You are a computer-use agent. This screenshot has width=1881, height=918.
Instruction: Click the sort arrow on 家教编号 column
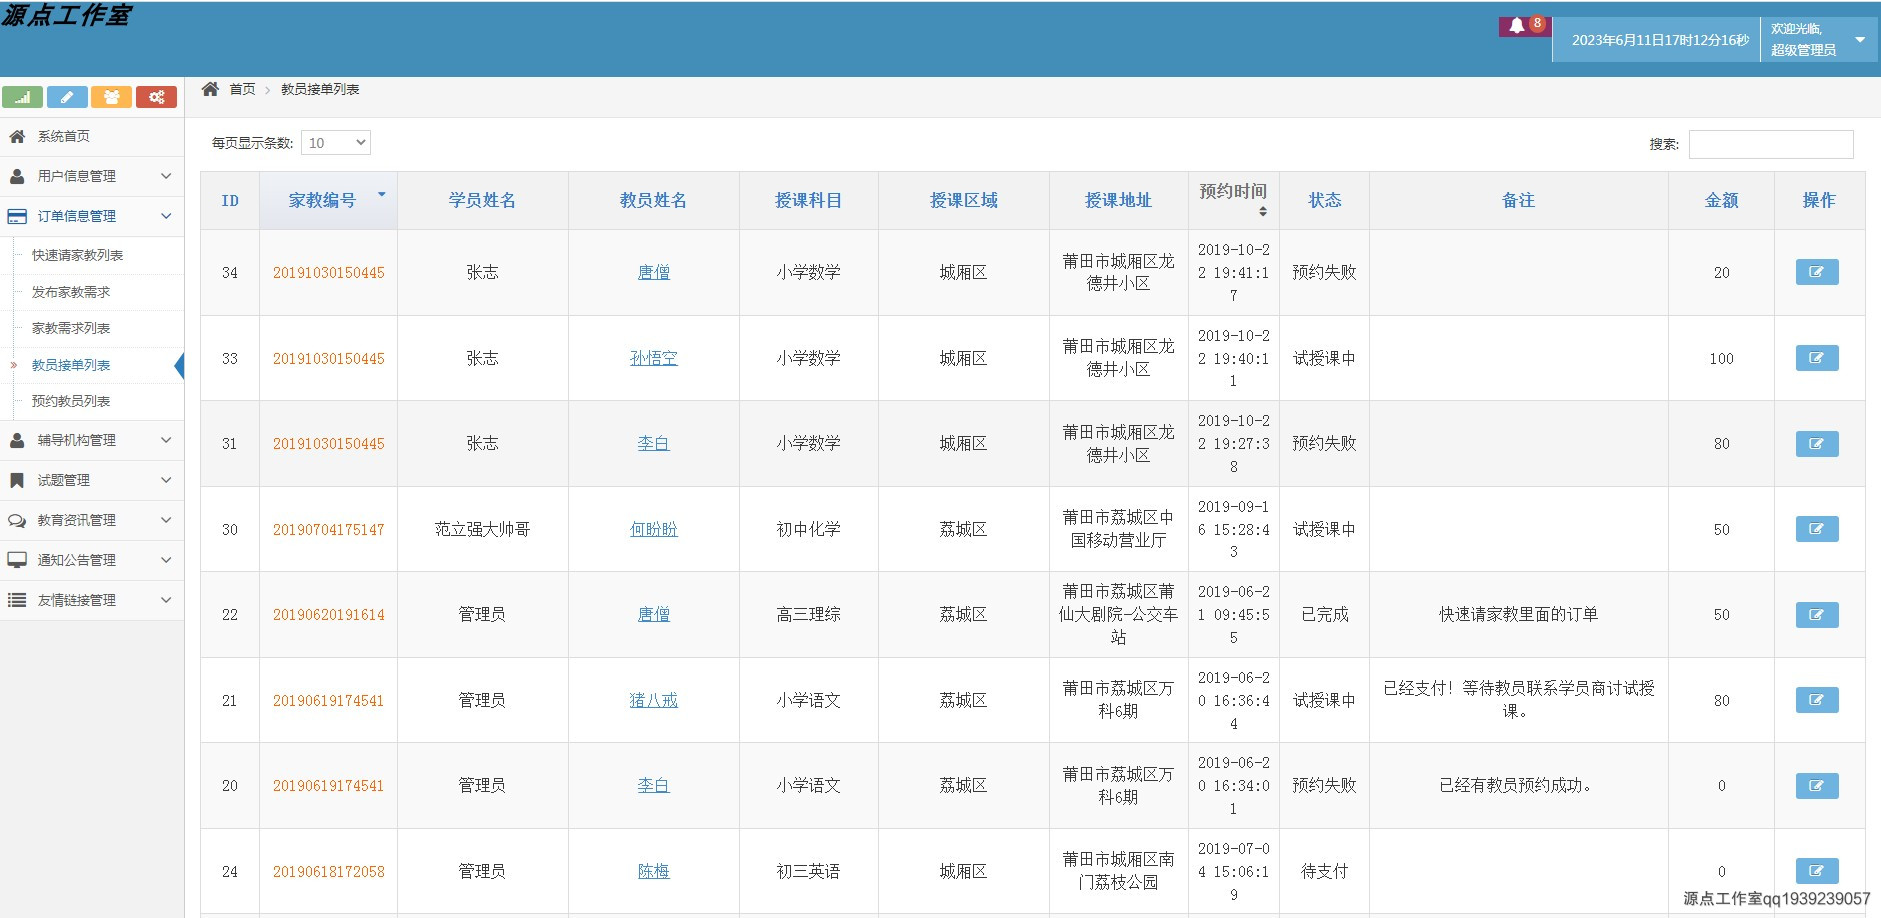click(x=381, y=195)
